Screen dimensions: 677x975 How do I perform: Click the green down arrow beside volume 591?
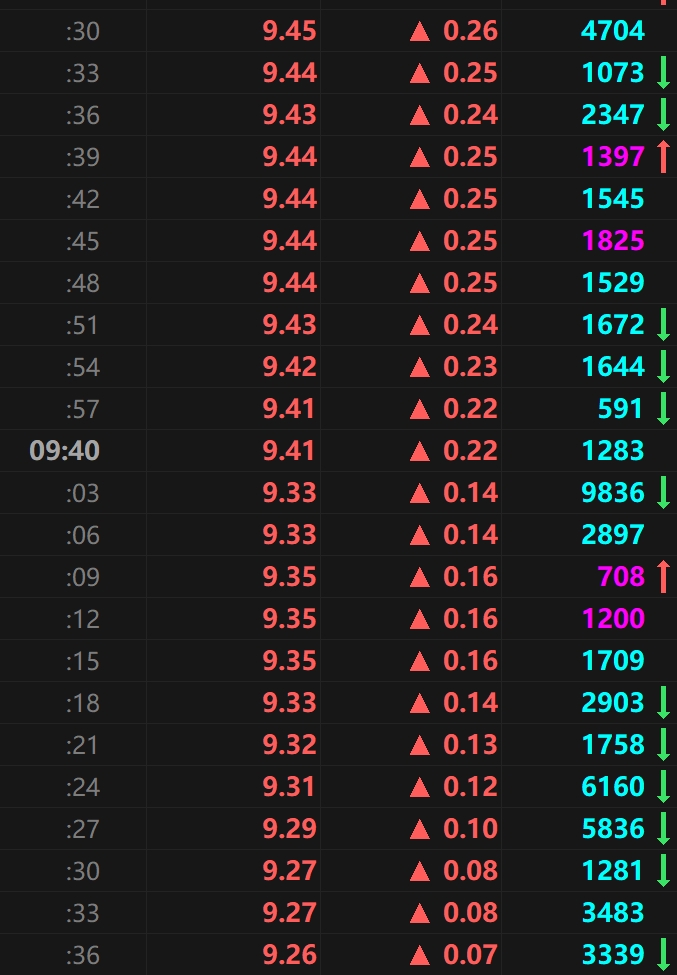click(663, 409)
